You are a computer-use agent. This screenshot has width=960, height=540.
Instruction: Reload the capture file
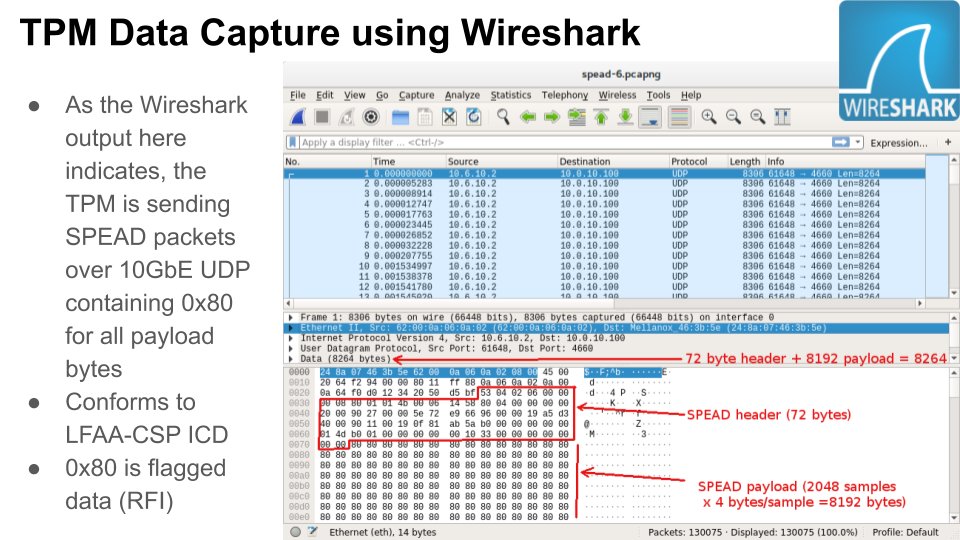click(x=473, y=116)
